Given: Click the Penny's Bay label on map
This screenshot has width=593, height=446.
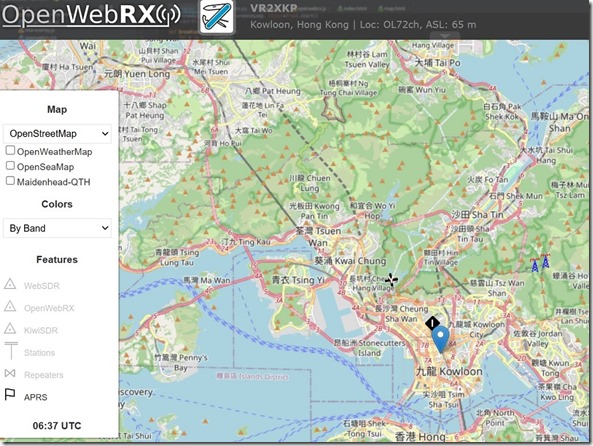Looking at the screenshot, I should tap(181, 362).
